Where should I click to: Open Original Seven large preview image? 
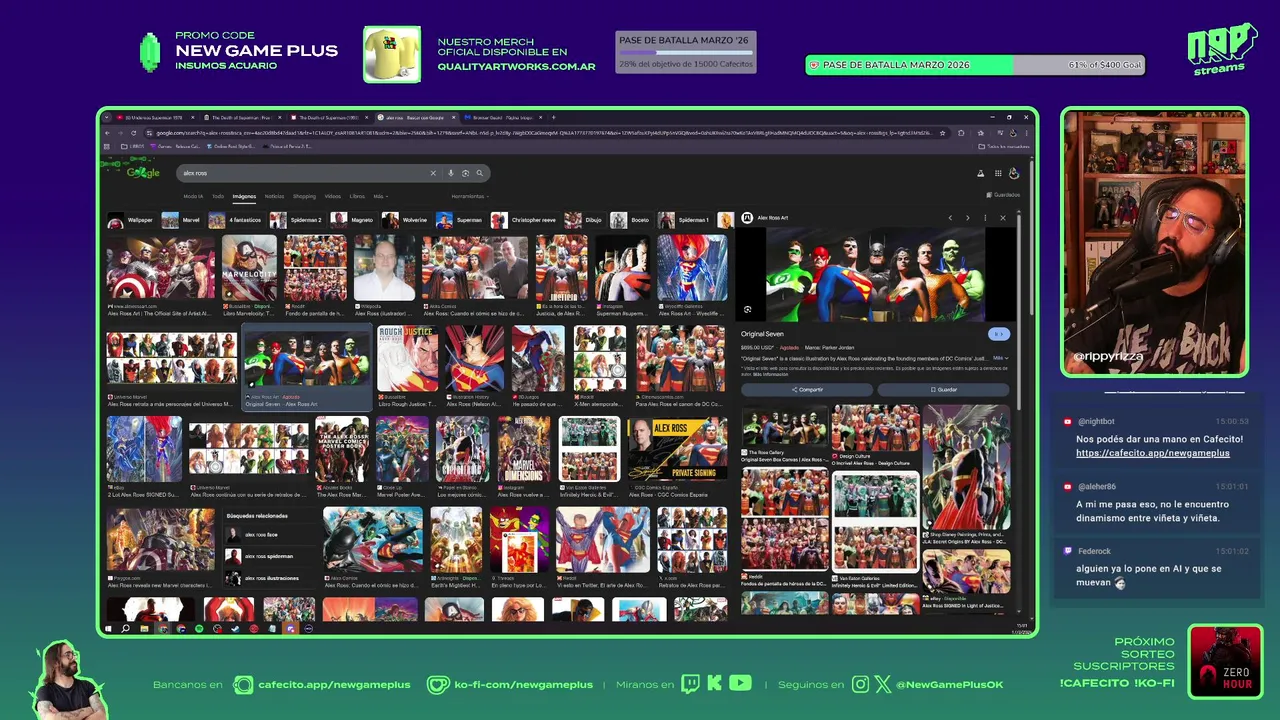click(875, 275)
